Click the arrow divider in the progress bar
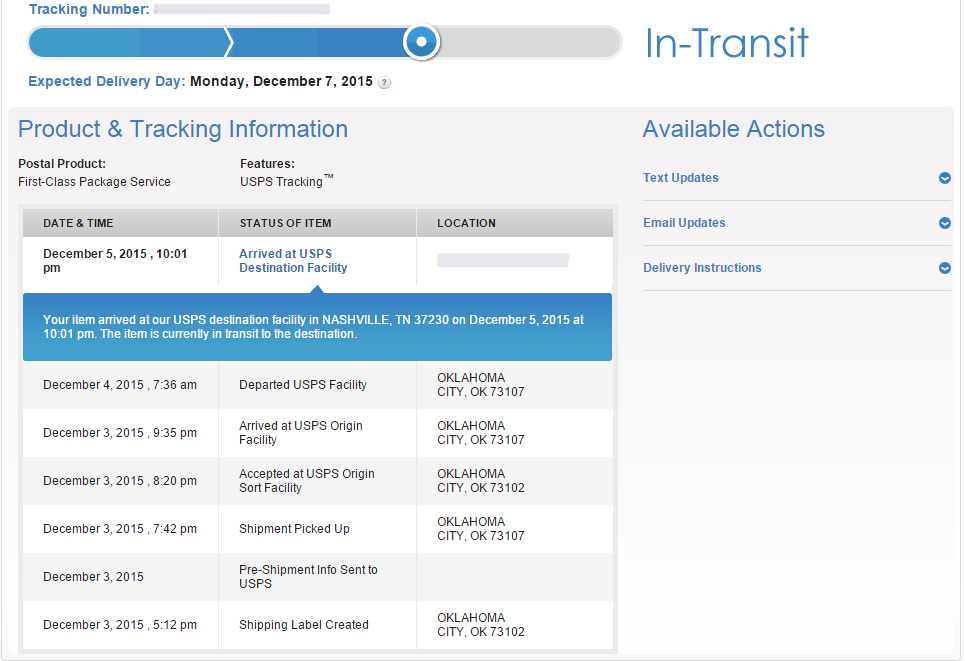 tap(229, 42)
